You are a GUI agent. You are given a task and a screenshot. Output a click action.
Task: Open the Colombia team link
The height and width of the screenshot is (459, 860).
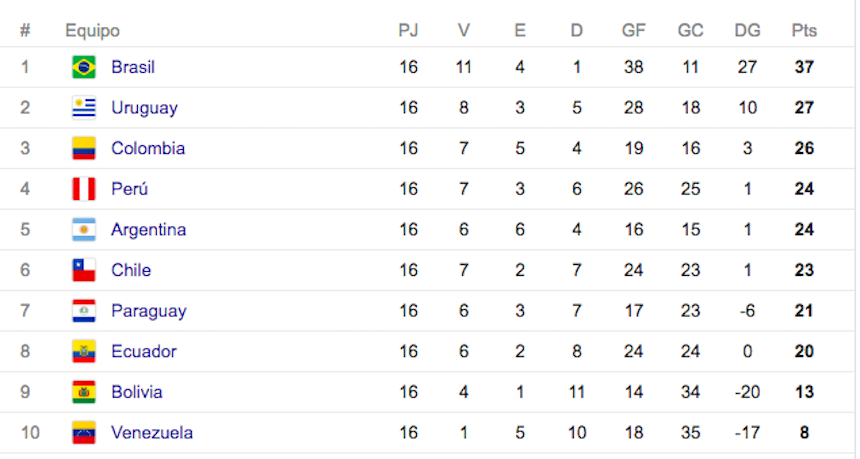pos(148,148)
